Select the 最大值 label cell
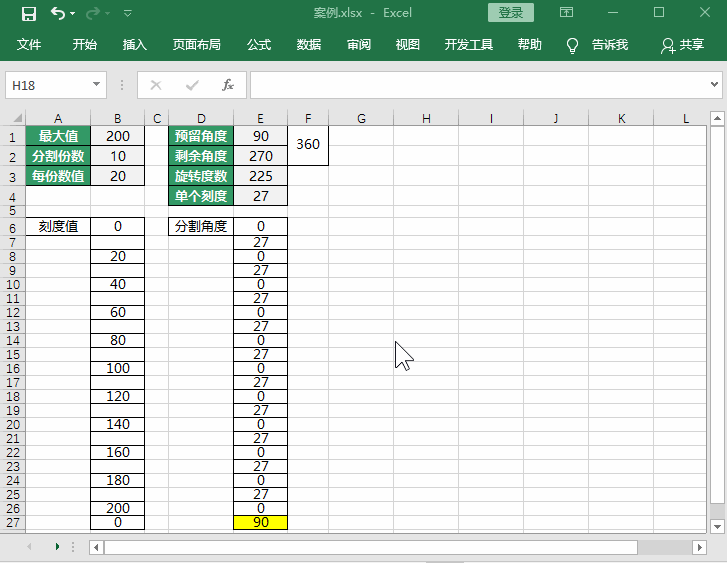This screenshot has height=563, width=727. [x=58, y=136]
